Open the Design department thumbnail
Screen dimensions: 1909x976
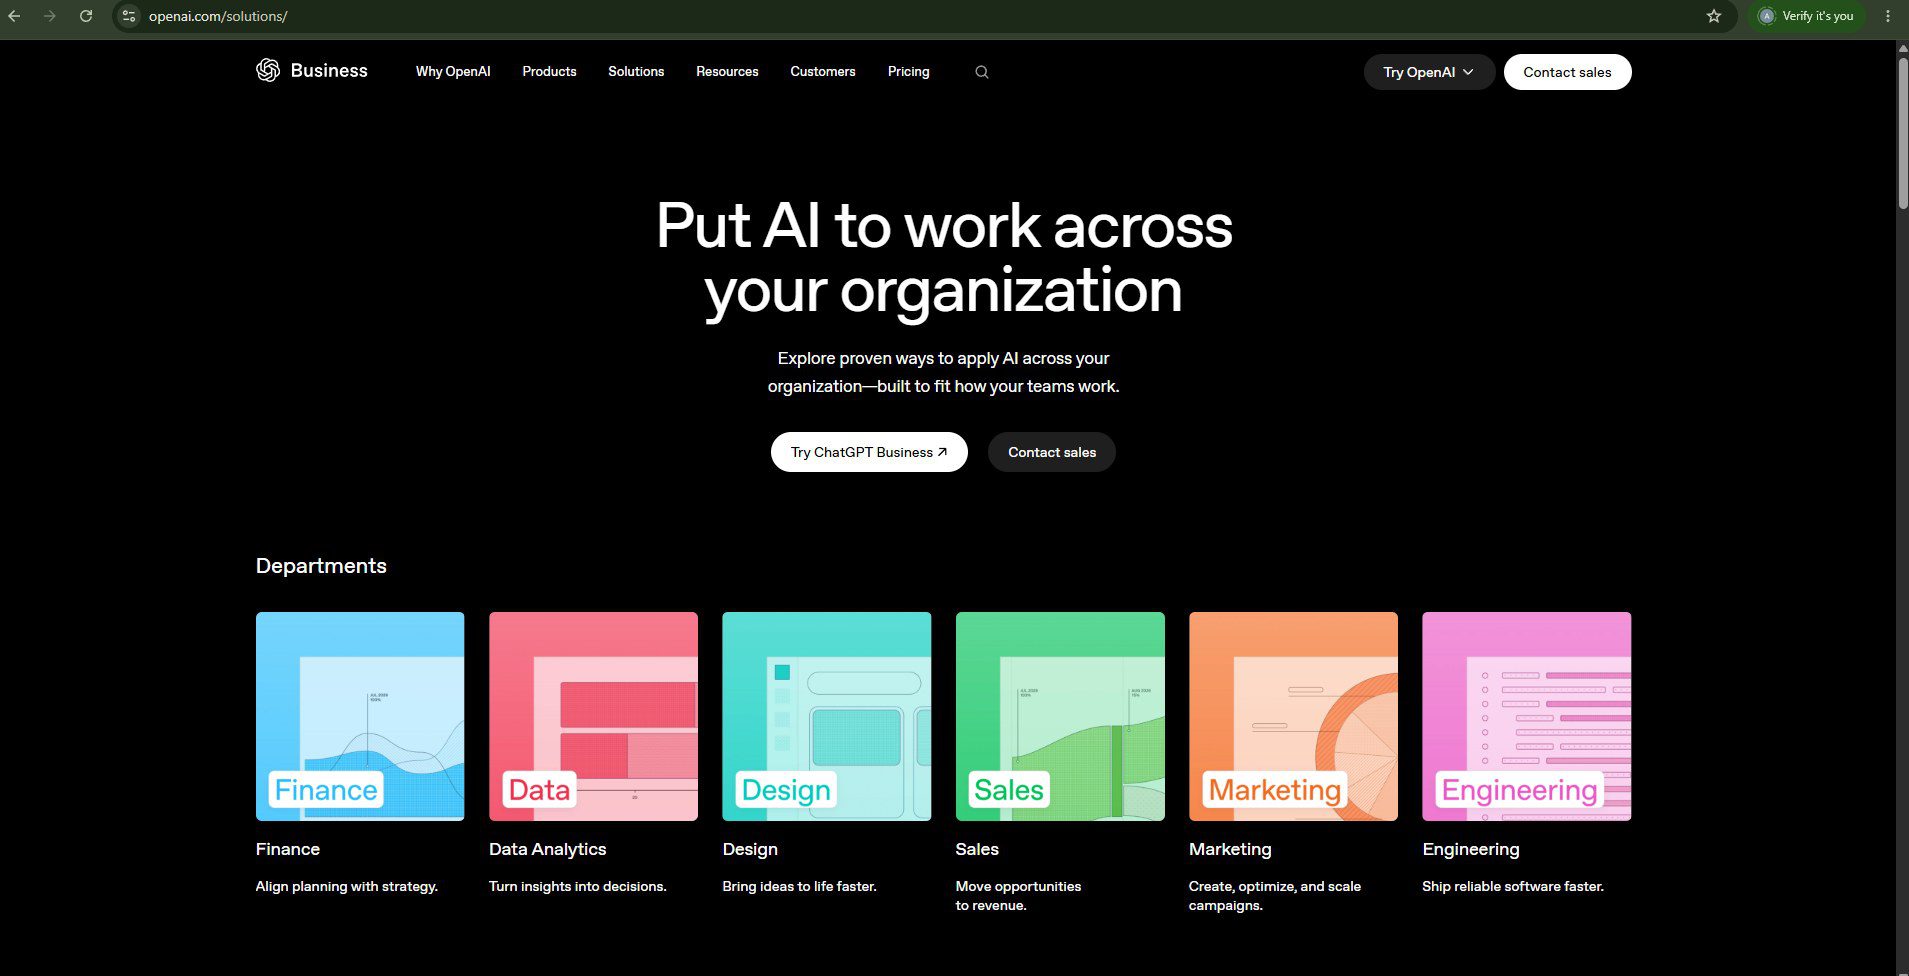[x=827, y=716]
